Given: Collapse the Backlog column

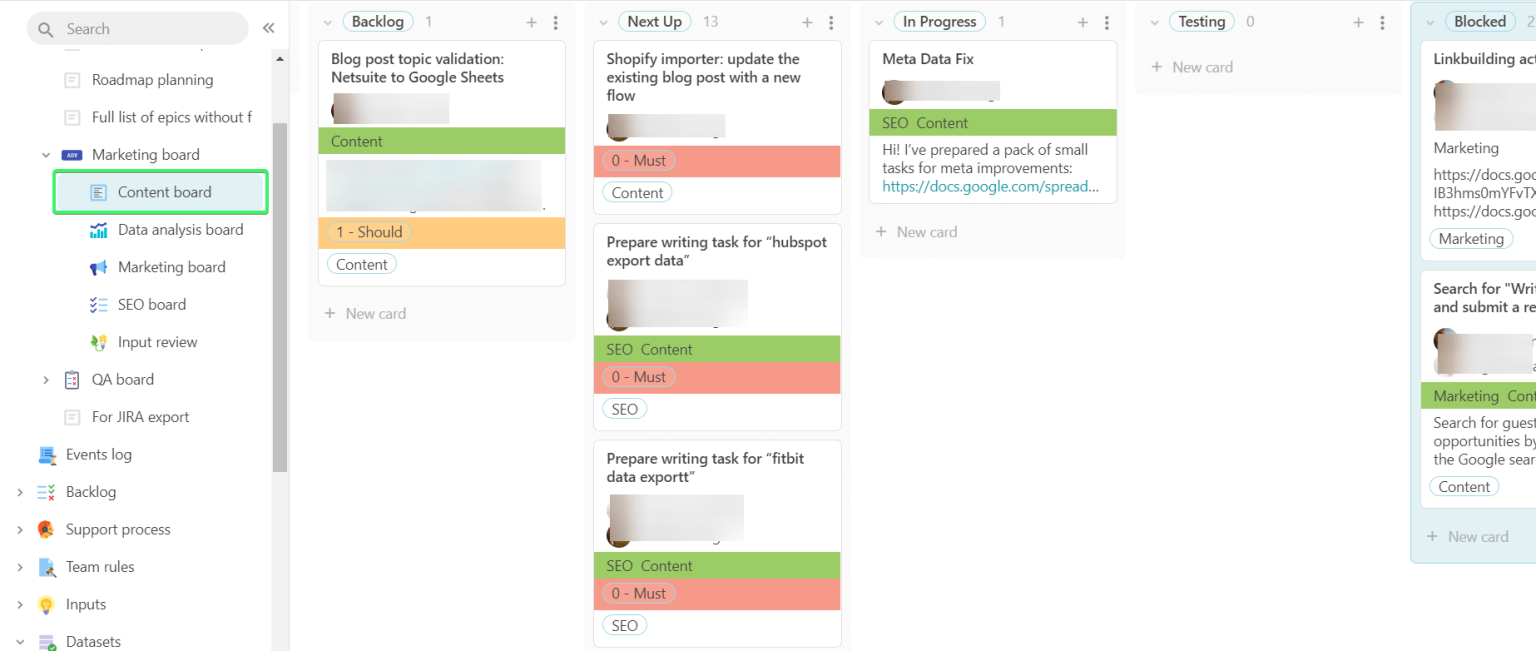Looking at the screenshot, I should tap(326, 21).
